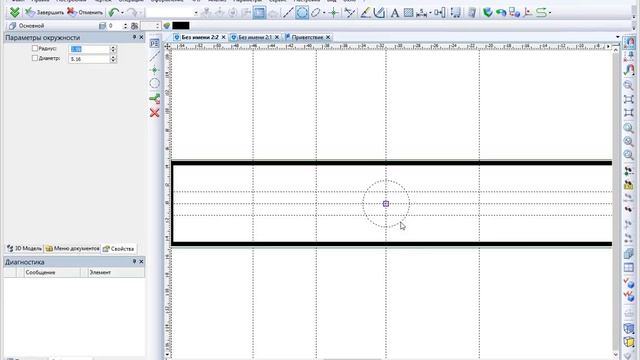This screenshot has height=360, width=640.
Task: Open the Свойства tab
Action: point(118,248)
